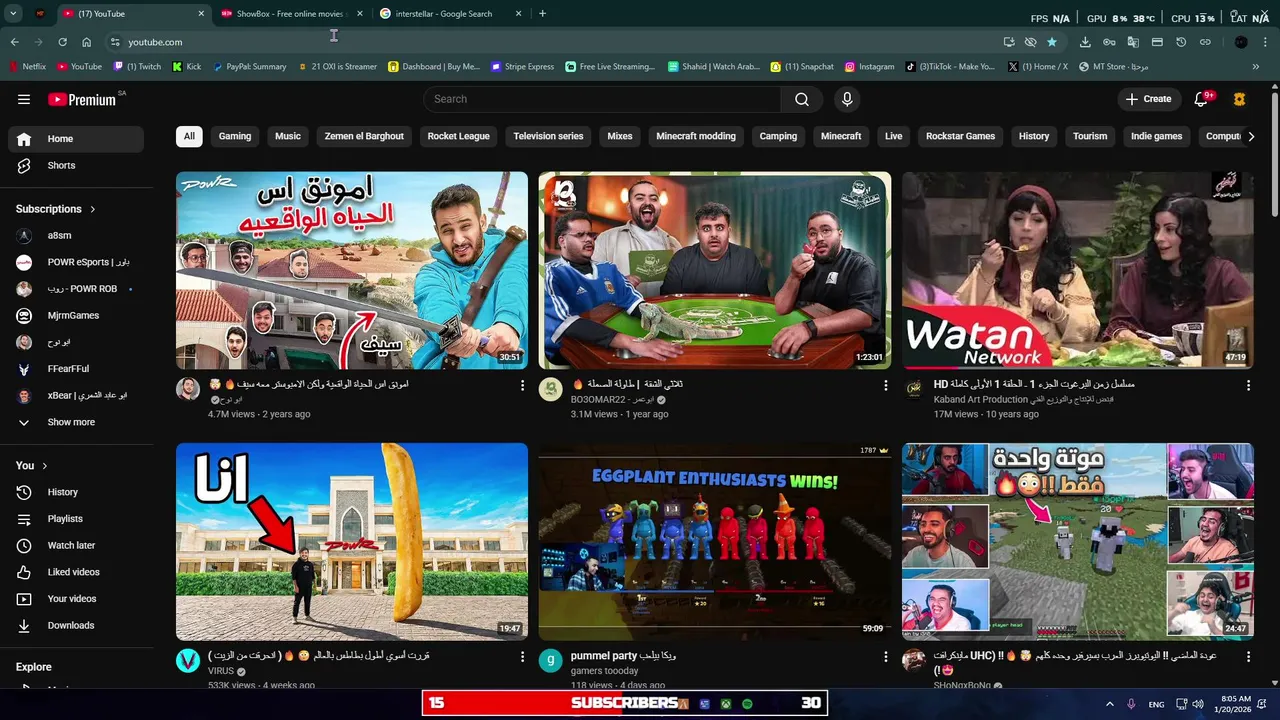This screenshot has height=720, width=1280.
Task: Open the YouTube hamburger guide menu
Action: coord(24,99)
